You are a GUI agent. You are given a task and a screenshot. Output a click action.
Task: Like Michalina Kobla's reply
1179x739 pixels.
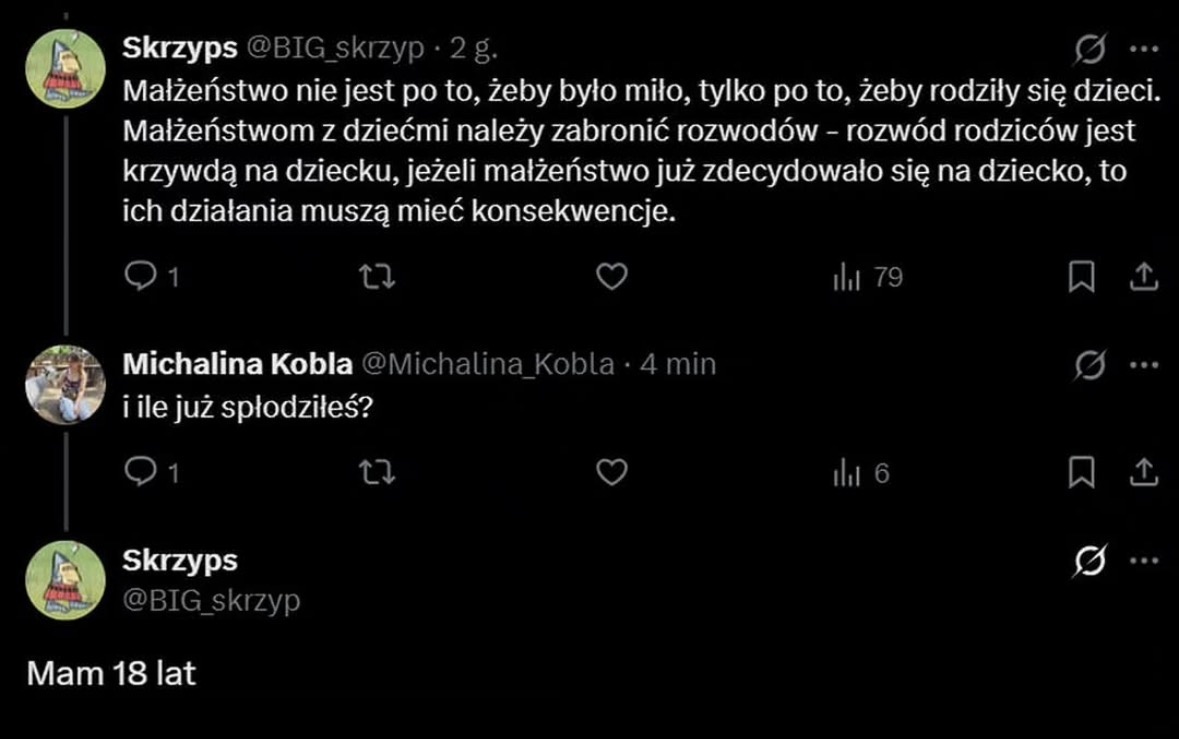click(x=611, y=473)
